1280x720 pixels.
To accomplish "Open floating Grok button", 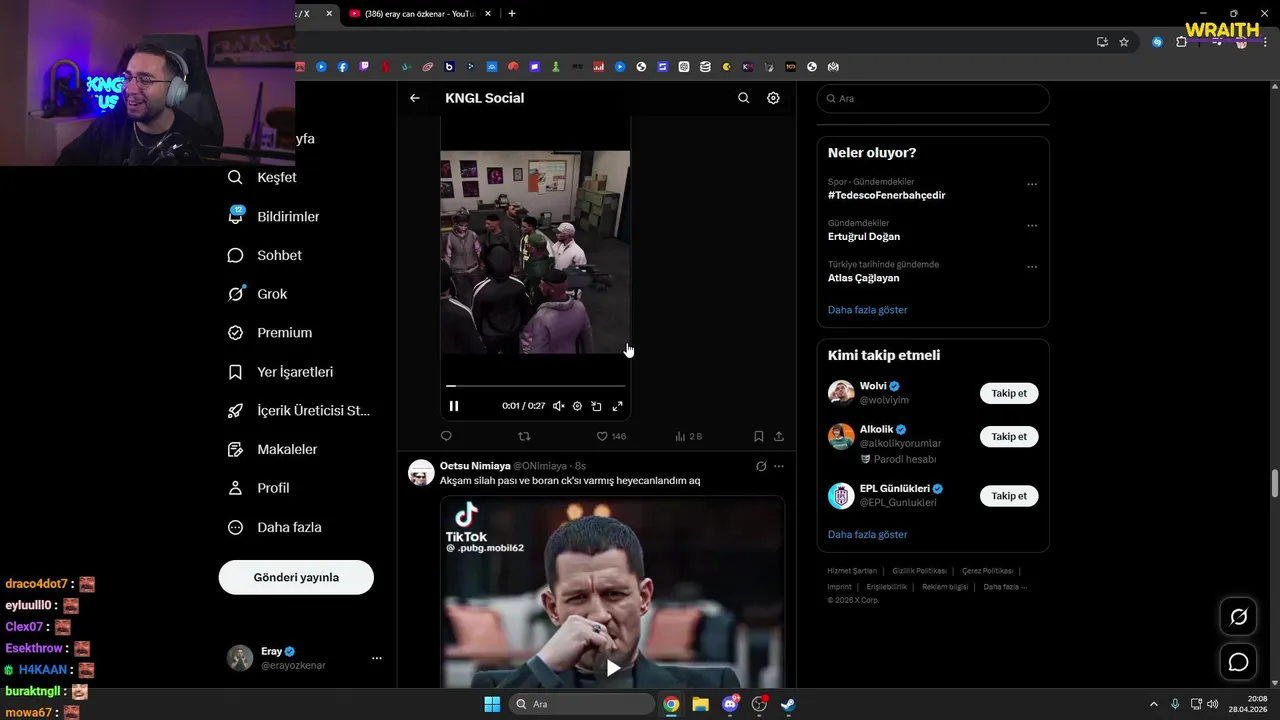I will [1238, 617].
